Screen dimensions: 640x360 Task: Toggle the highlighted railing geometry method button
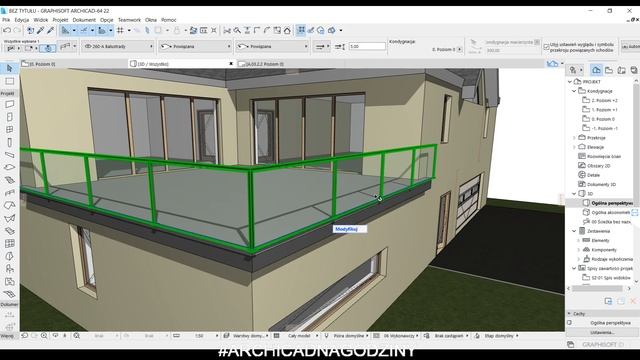point(48,48)
